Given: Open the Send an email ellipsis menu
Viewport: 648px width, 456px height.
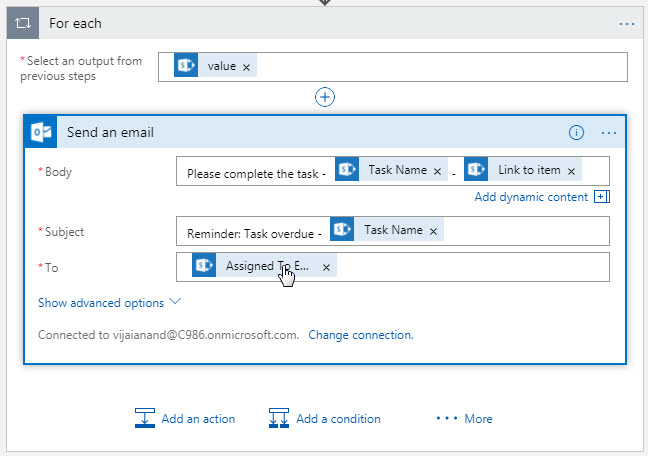Looking at the screenshot, I should click(x=609, y=132).
